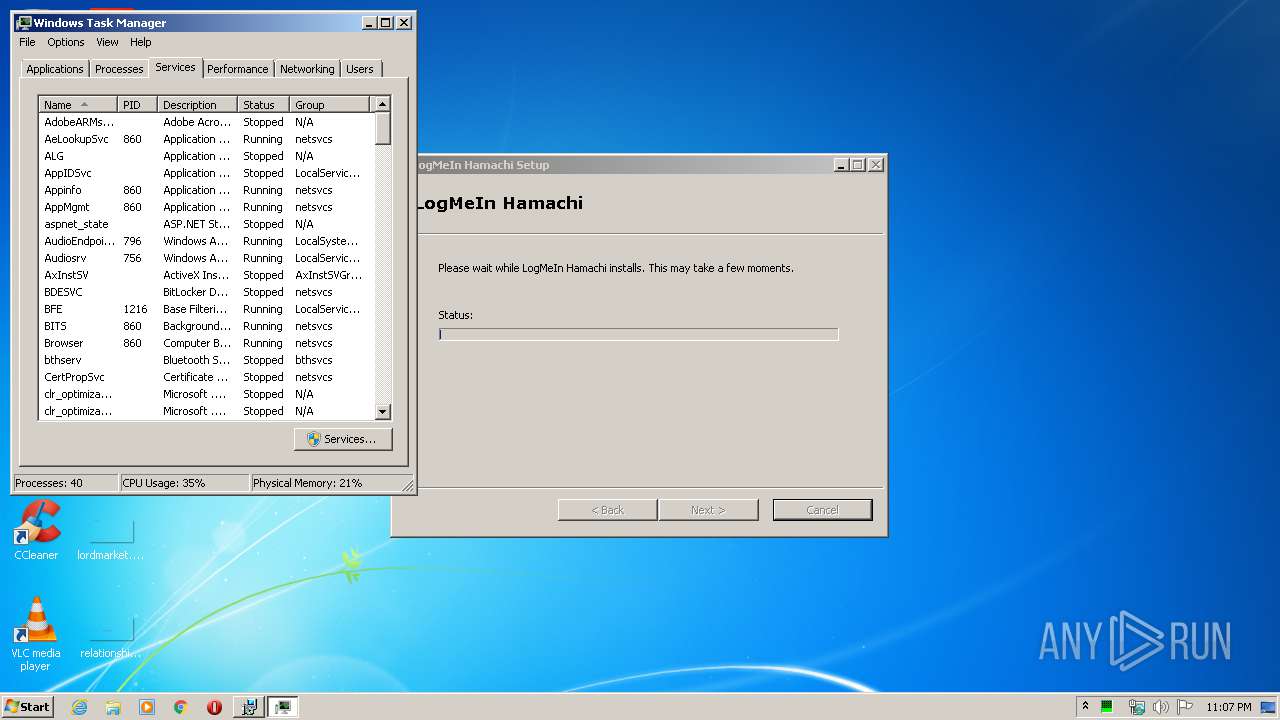The height and width of the screenshot is (720, 1280).
Task: Open the VLC media player desktop shortcut
Action: coord(36,634)
